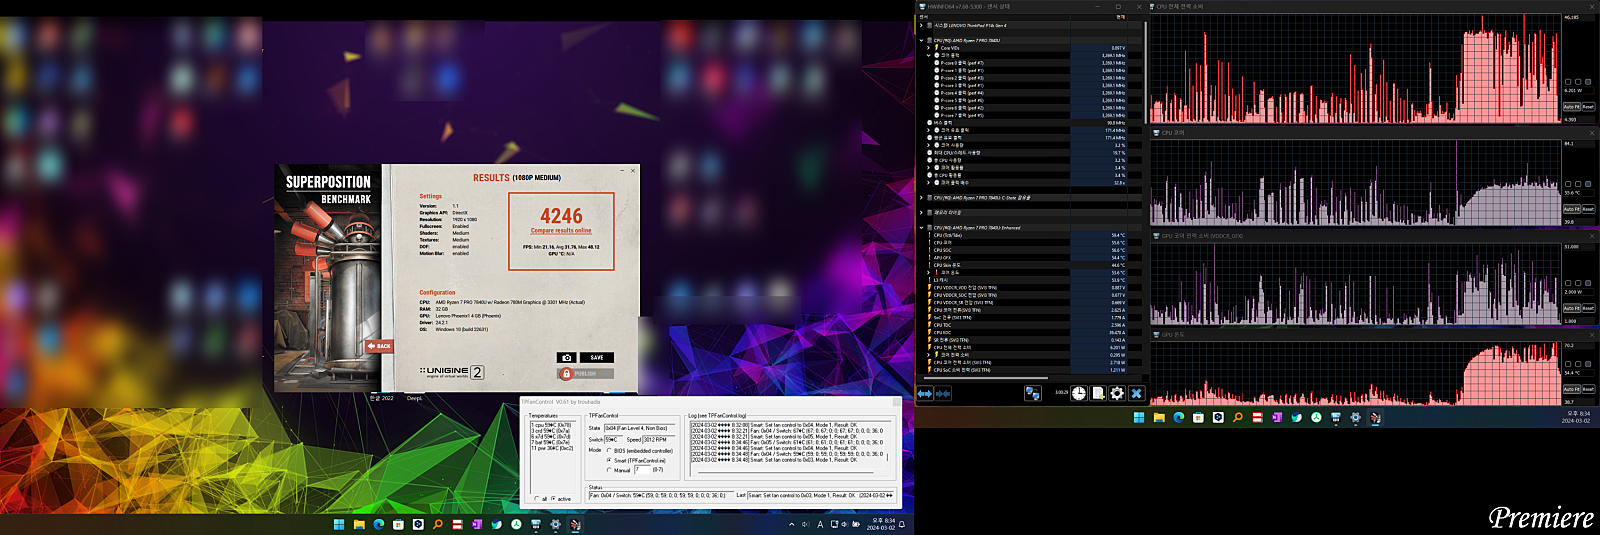Open the orange magnifier app on left taskbar
1600x535 pixels.
click(438, 524)
